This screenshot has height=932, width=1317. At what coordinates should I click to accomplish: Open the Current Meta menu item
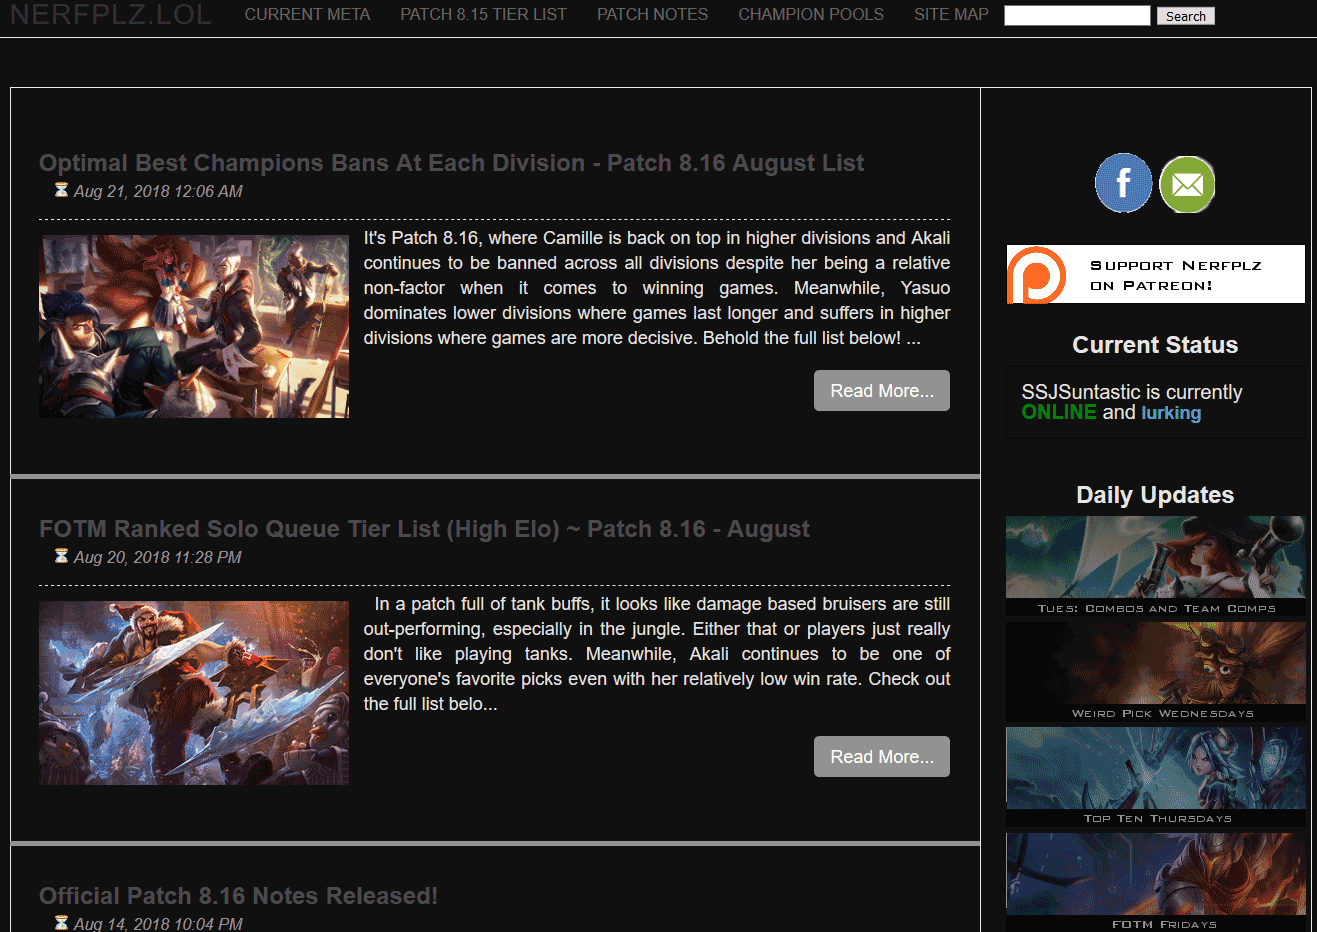click(x=307, y=15)
